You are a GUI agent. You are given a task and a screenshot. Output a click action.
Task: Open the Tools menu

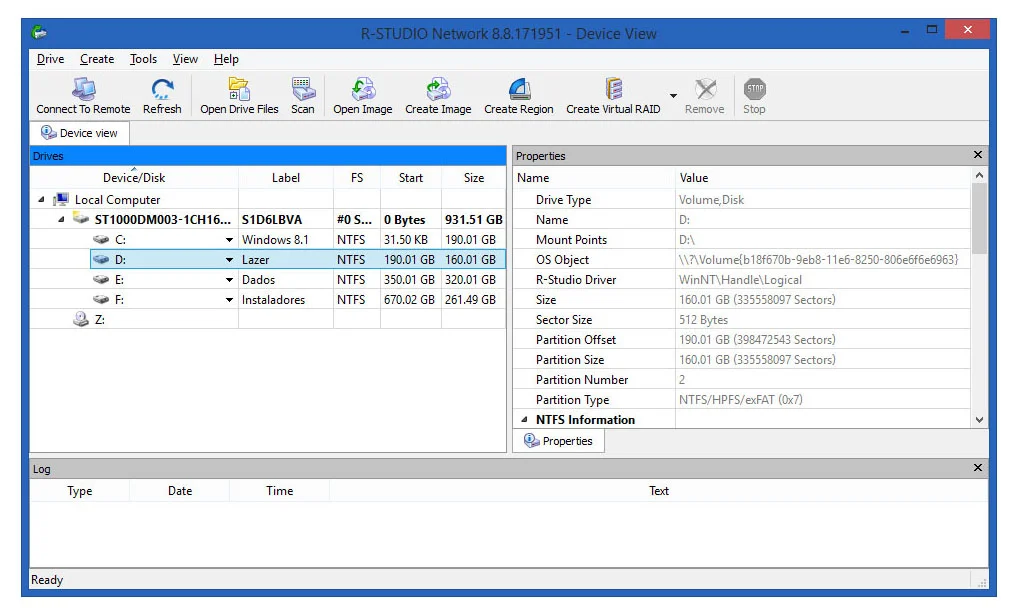143,59
